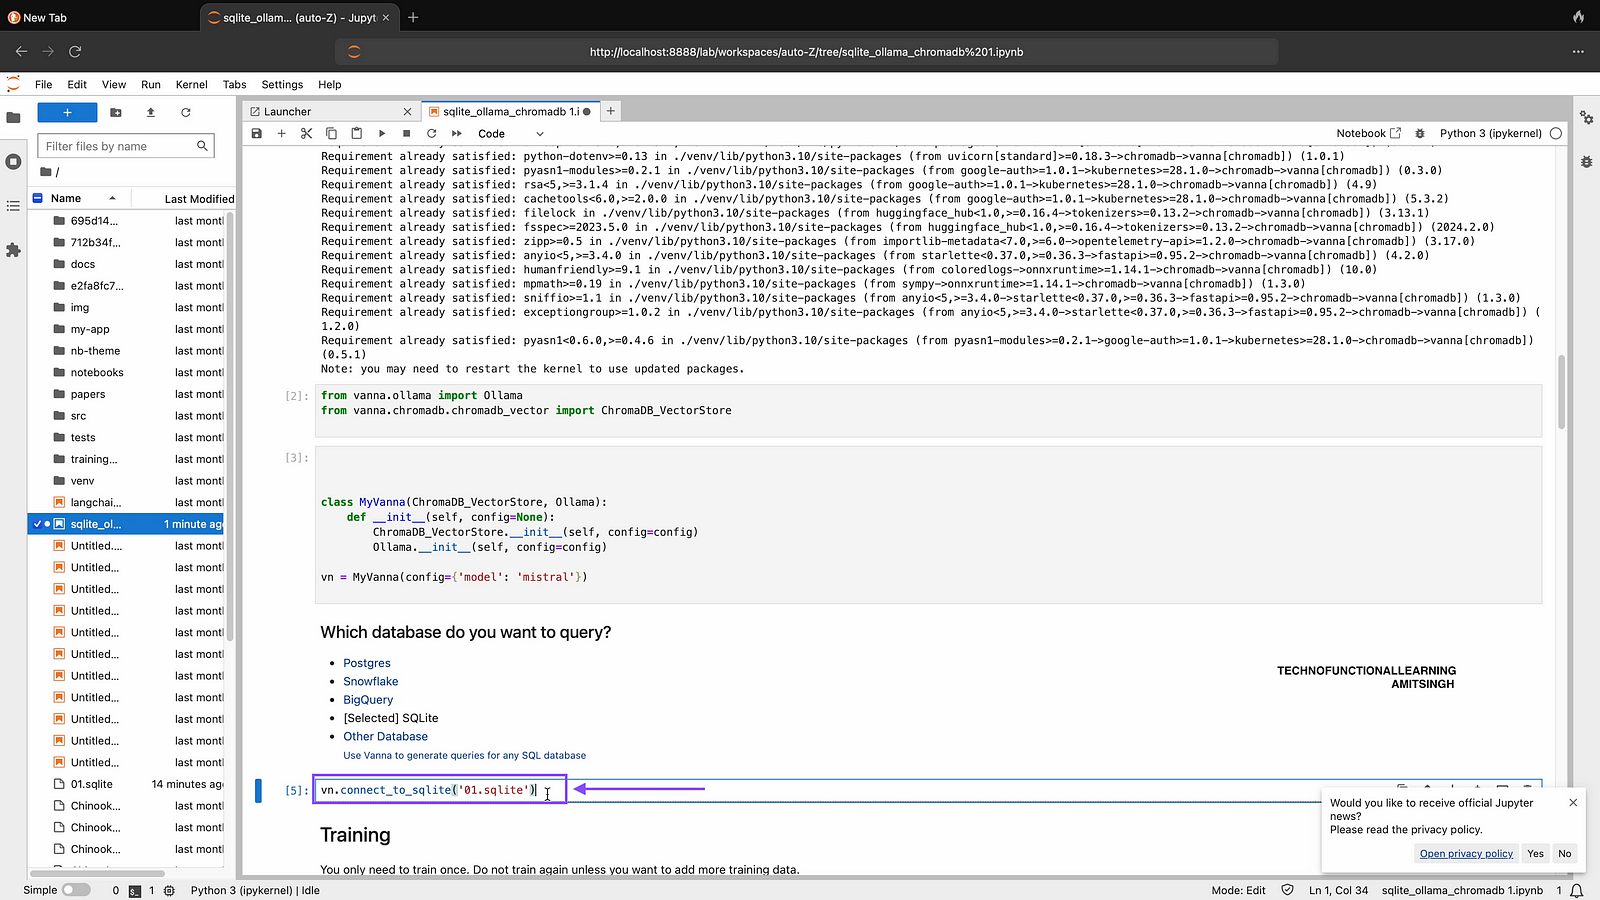1600x900 pixels.
Task: Restart kernel and run all cells
Action: [456, 133]
